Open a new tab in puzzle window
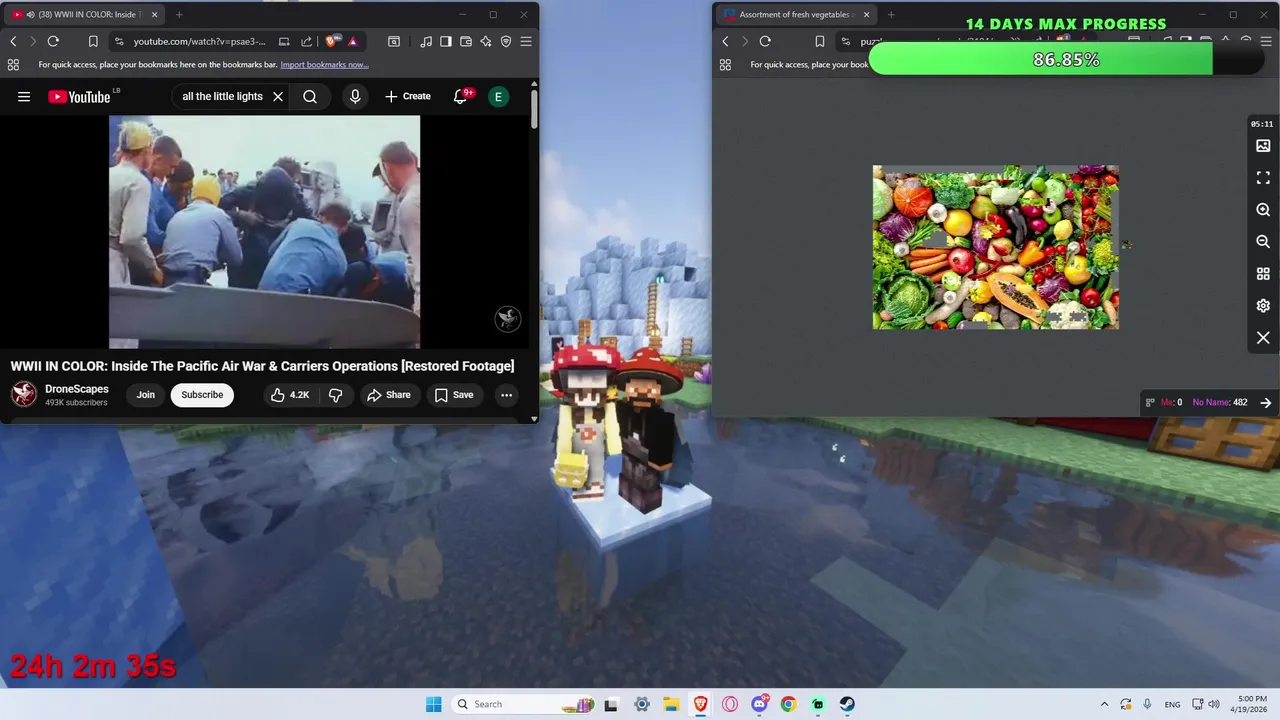The width and height of the screenshot is (1280, 720). pos(891,15)
